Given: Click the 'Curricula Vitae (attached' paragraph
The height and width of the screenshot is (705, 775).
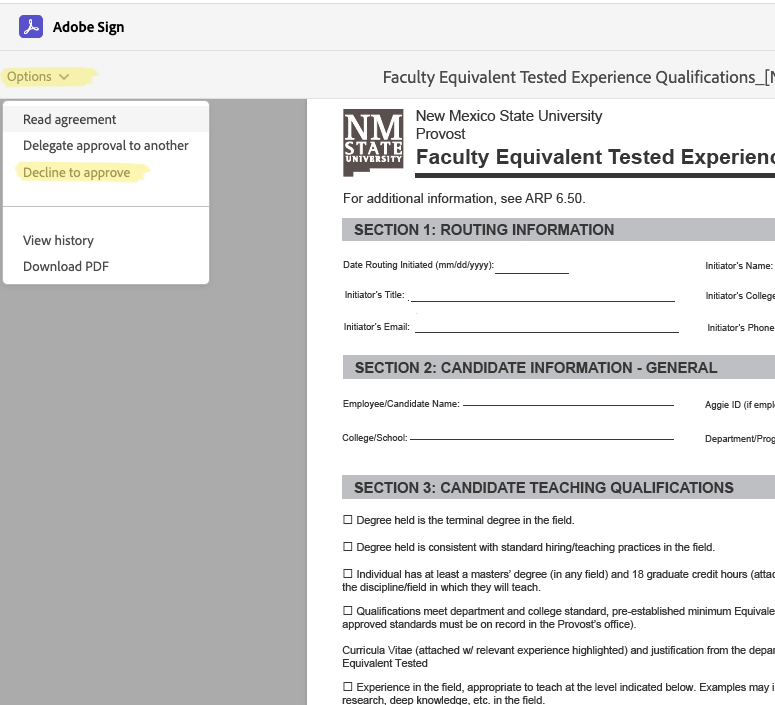Looking at the screenshot, I should click(559, 657).
